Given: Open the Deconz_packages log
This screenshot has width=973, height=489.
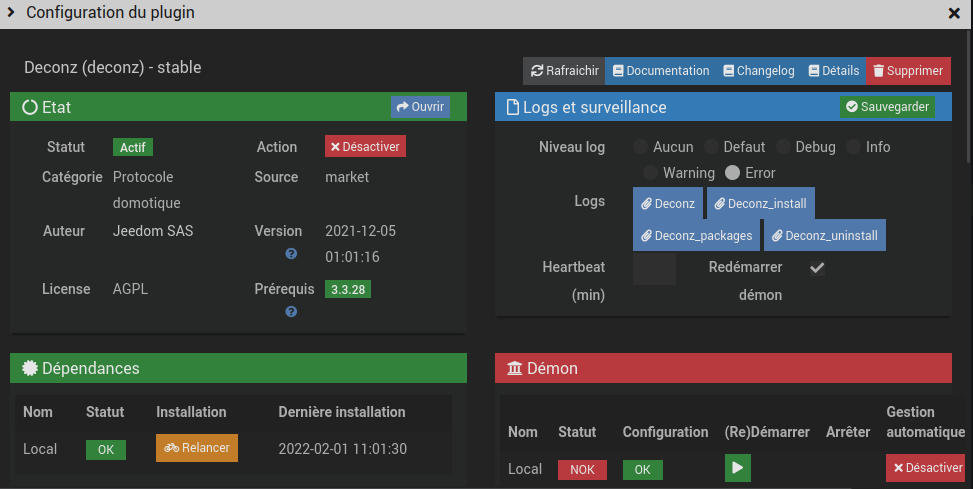Looking at the screenshot, I should 696,235.
